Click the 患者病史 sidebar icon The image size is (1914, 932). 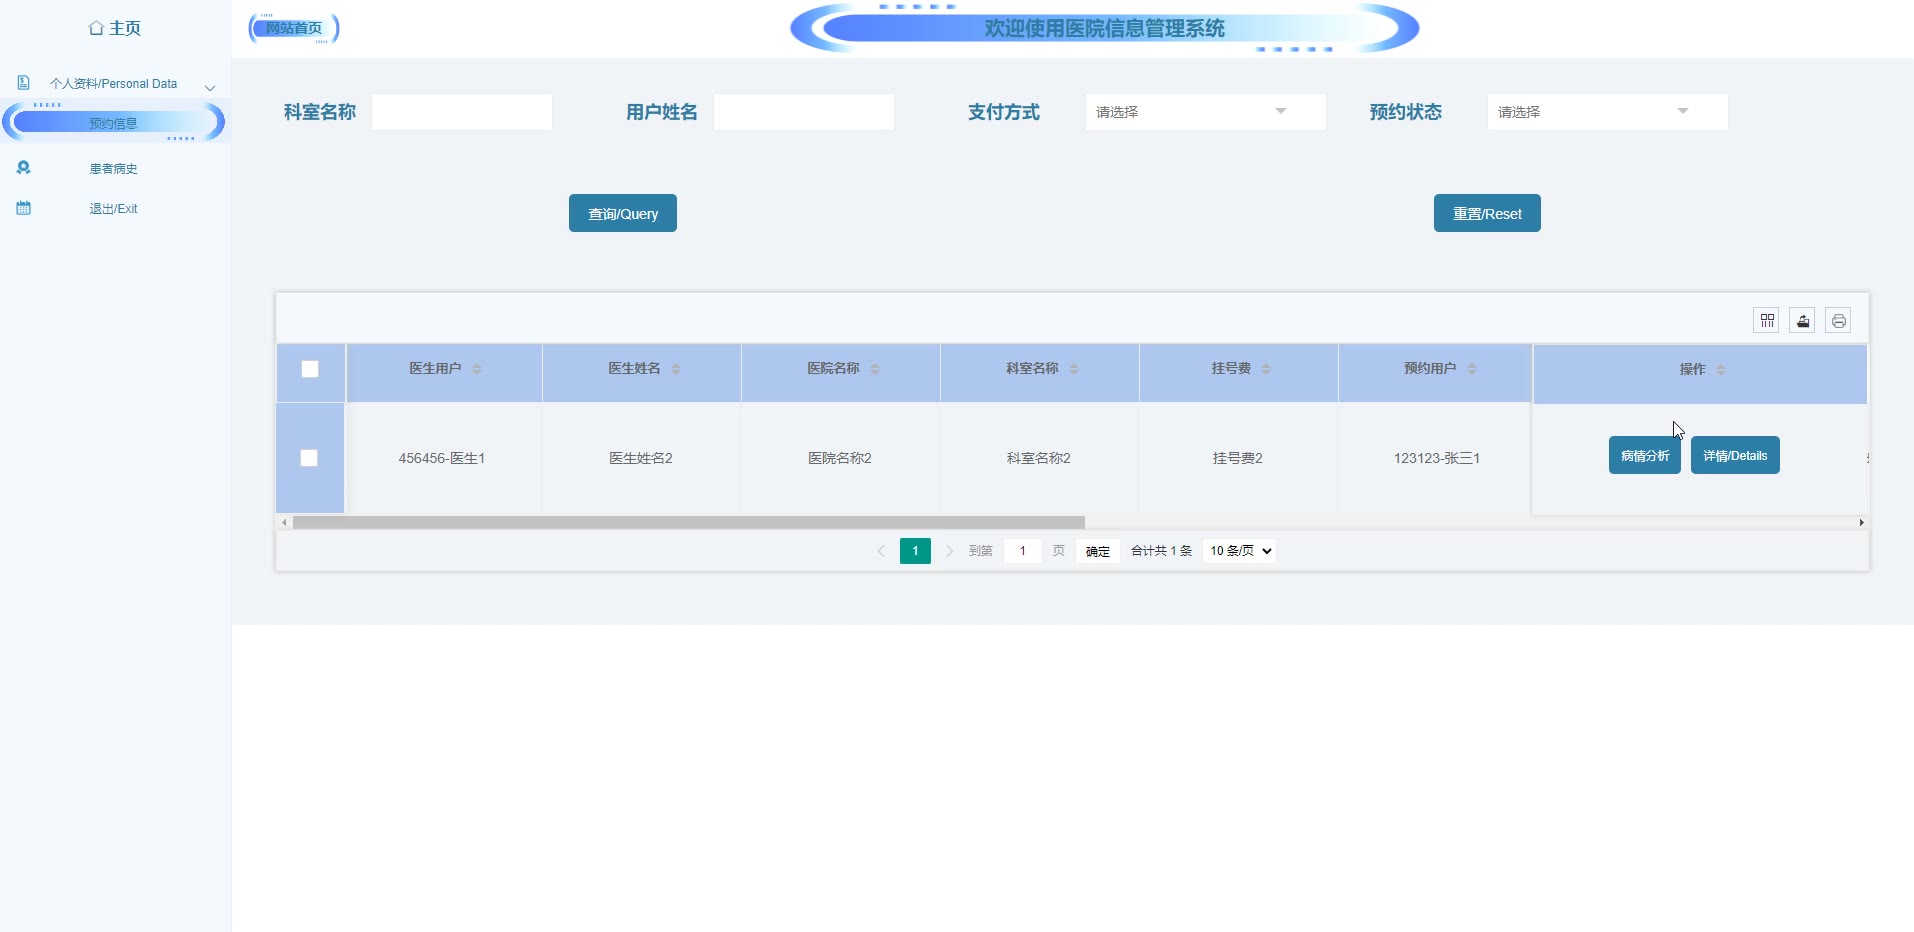(x=24, y=168)
